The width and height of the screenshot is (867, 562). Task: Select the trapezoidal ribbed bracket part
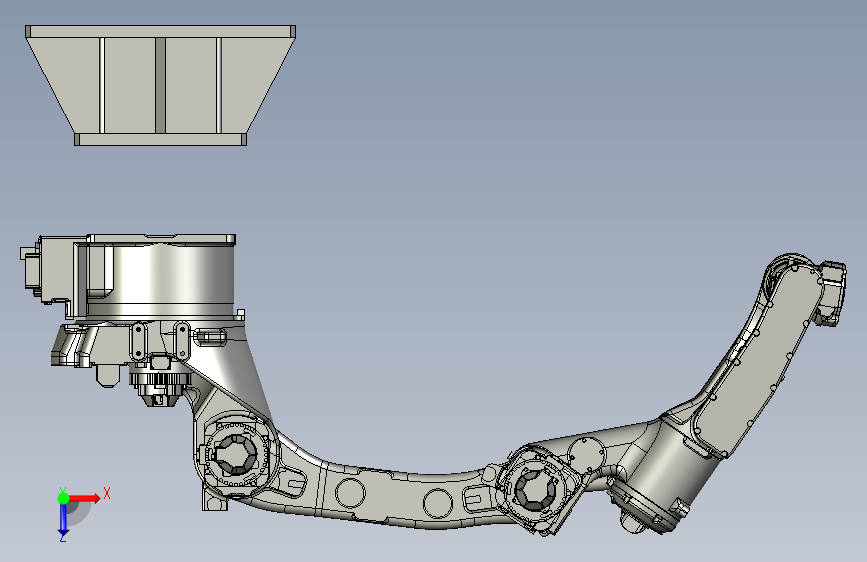point(160,85)
